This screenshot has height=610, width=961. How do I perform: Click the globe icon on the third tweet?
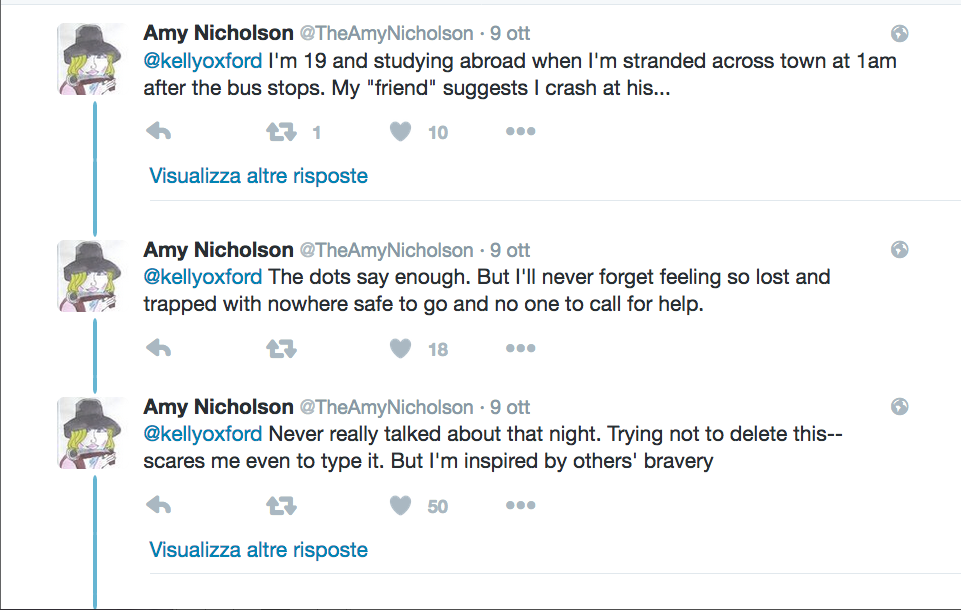coord(899,407)
